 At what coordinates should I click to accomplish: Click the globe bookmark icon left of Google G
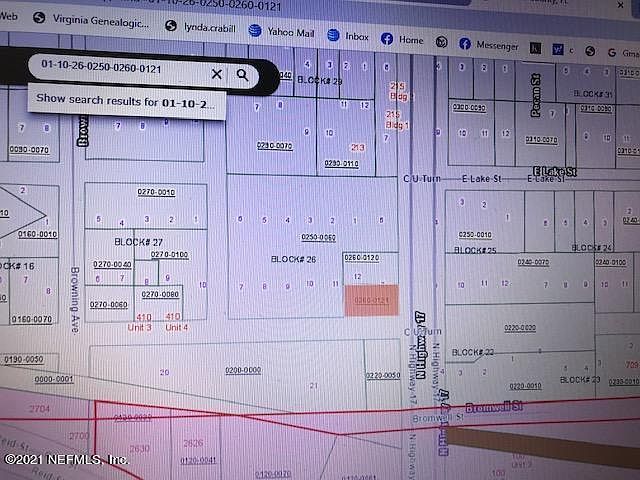click(590, 51)
